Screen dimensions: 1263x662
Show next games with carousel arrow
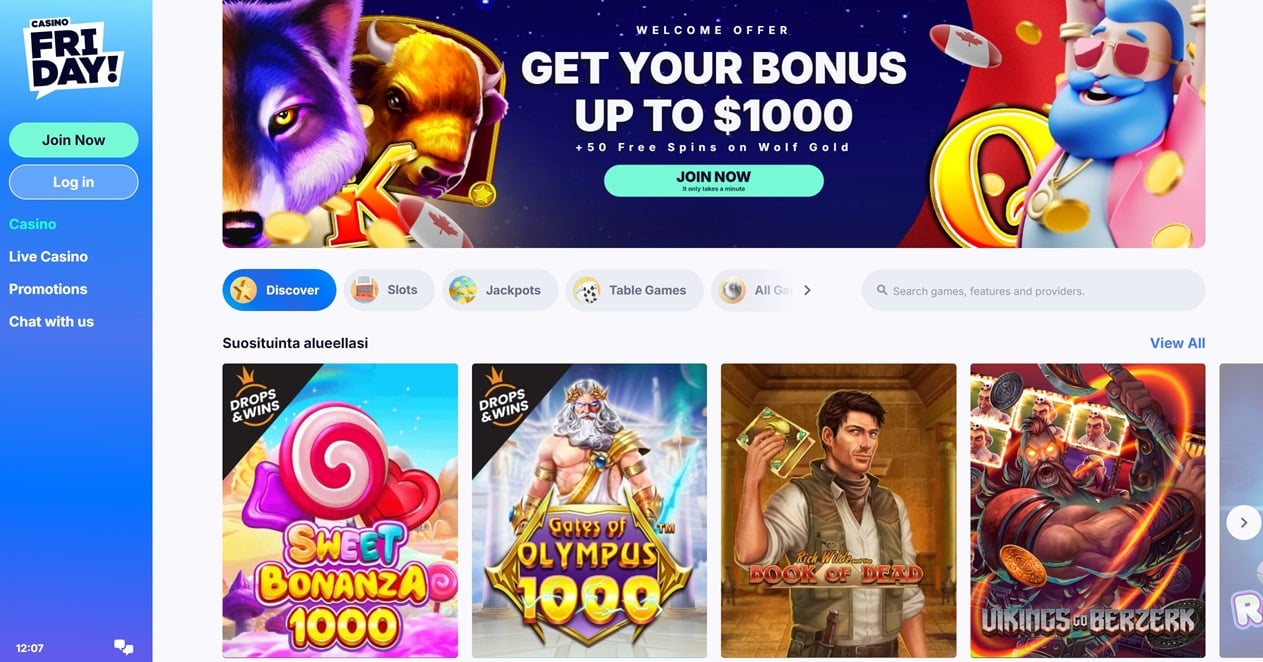pos(1243,522)
